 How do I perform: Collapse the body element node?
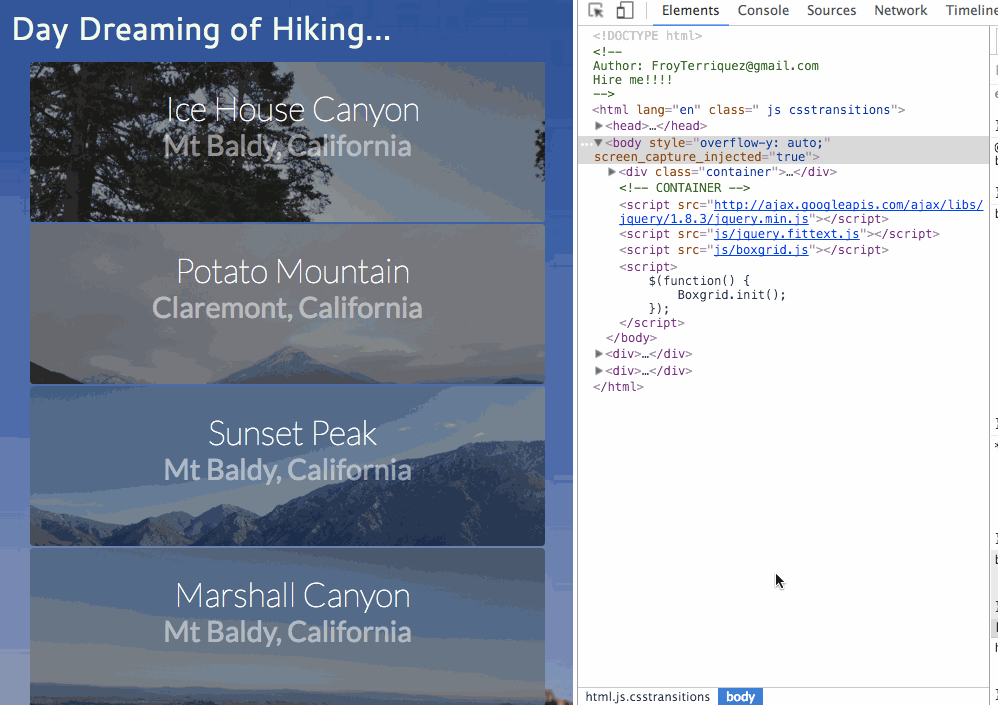(598, 143)
